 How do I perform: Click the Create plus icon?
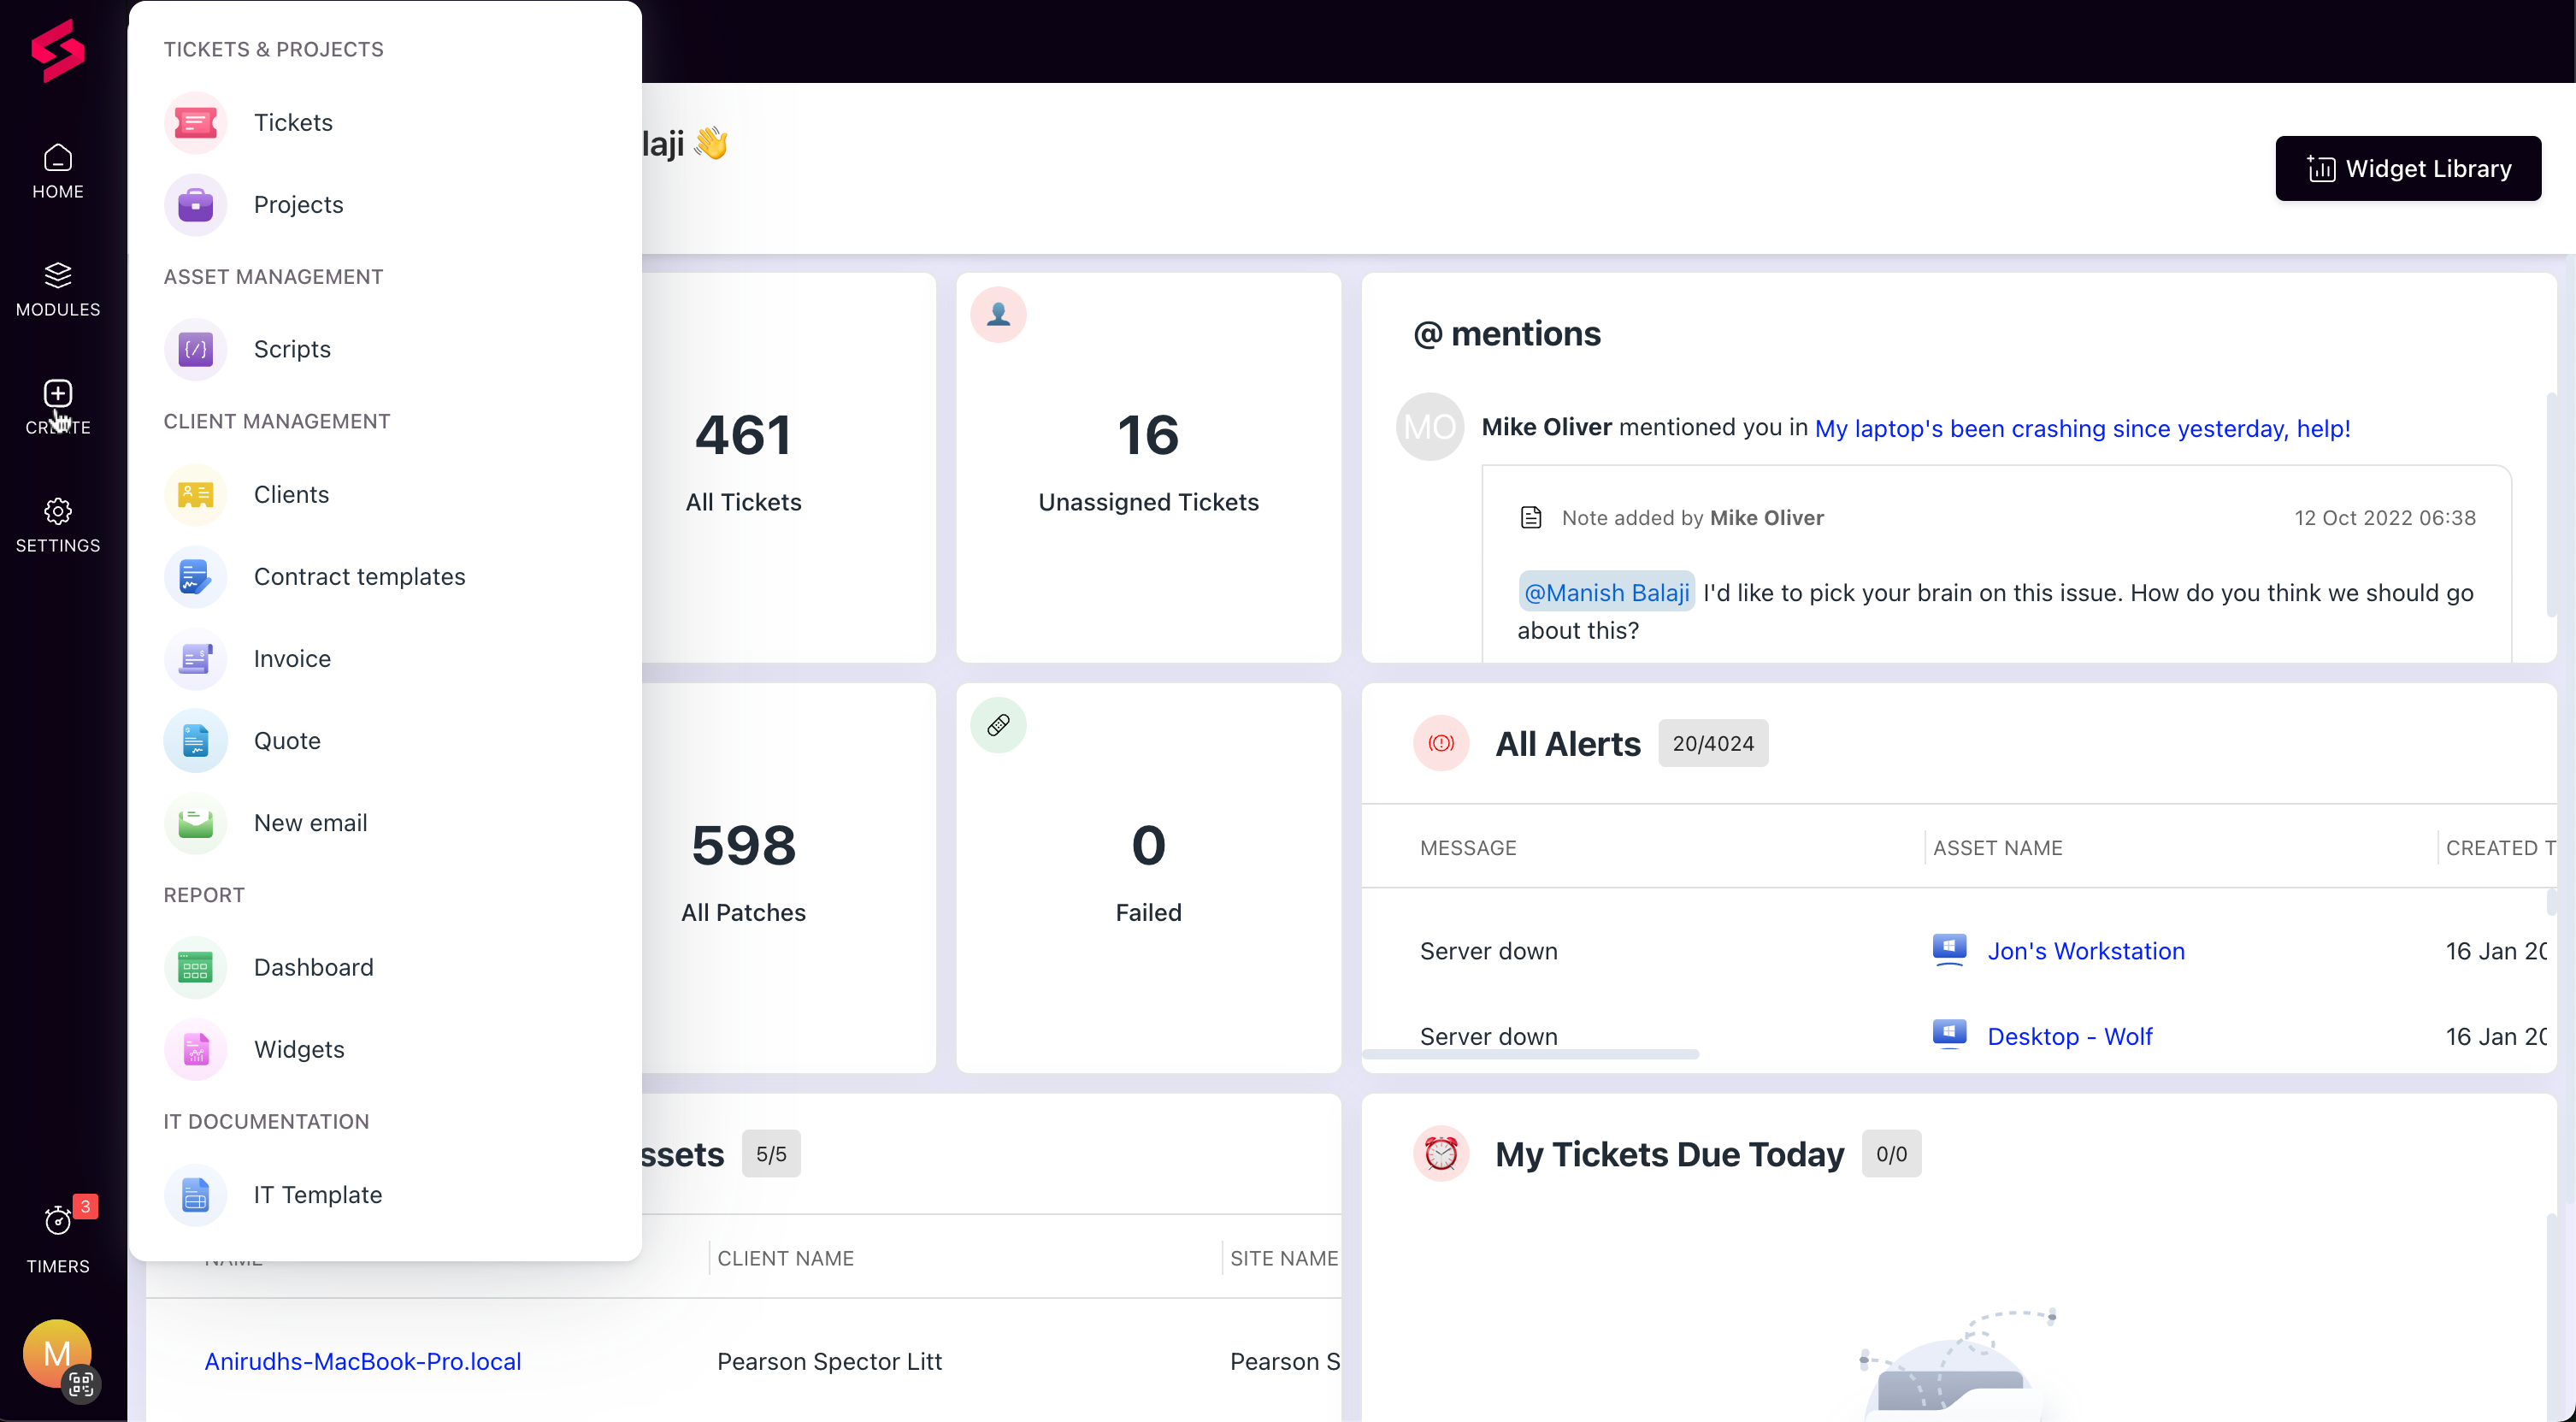[x=58, y=393]
